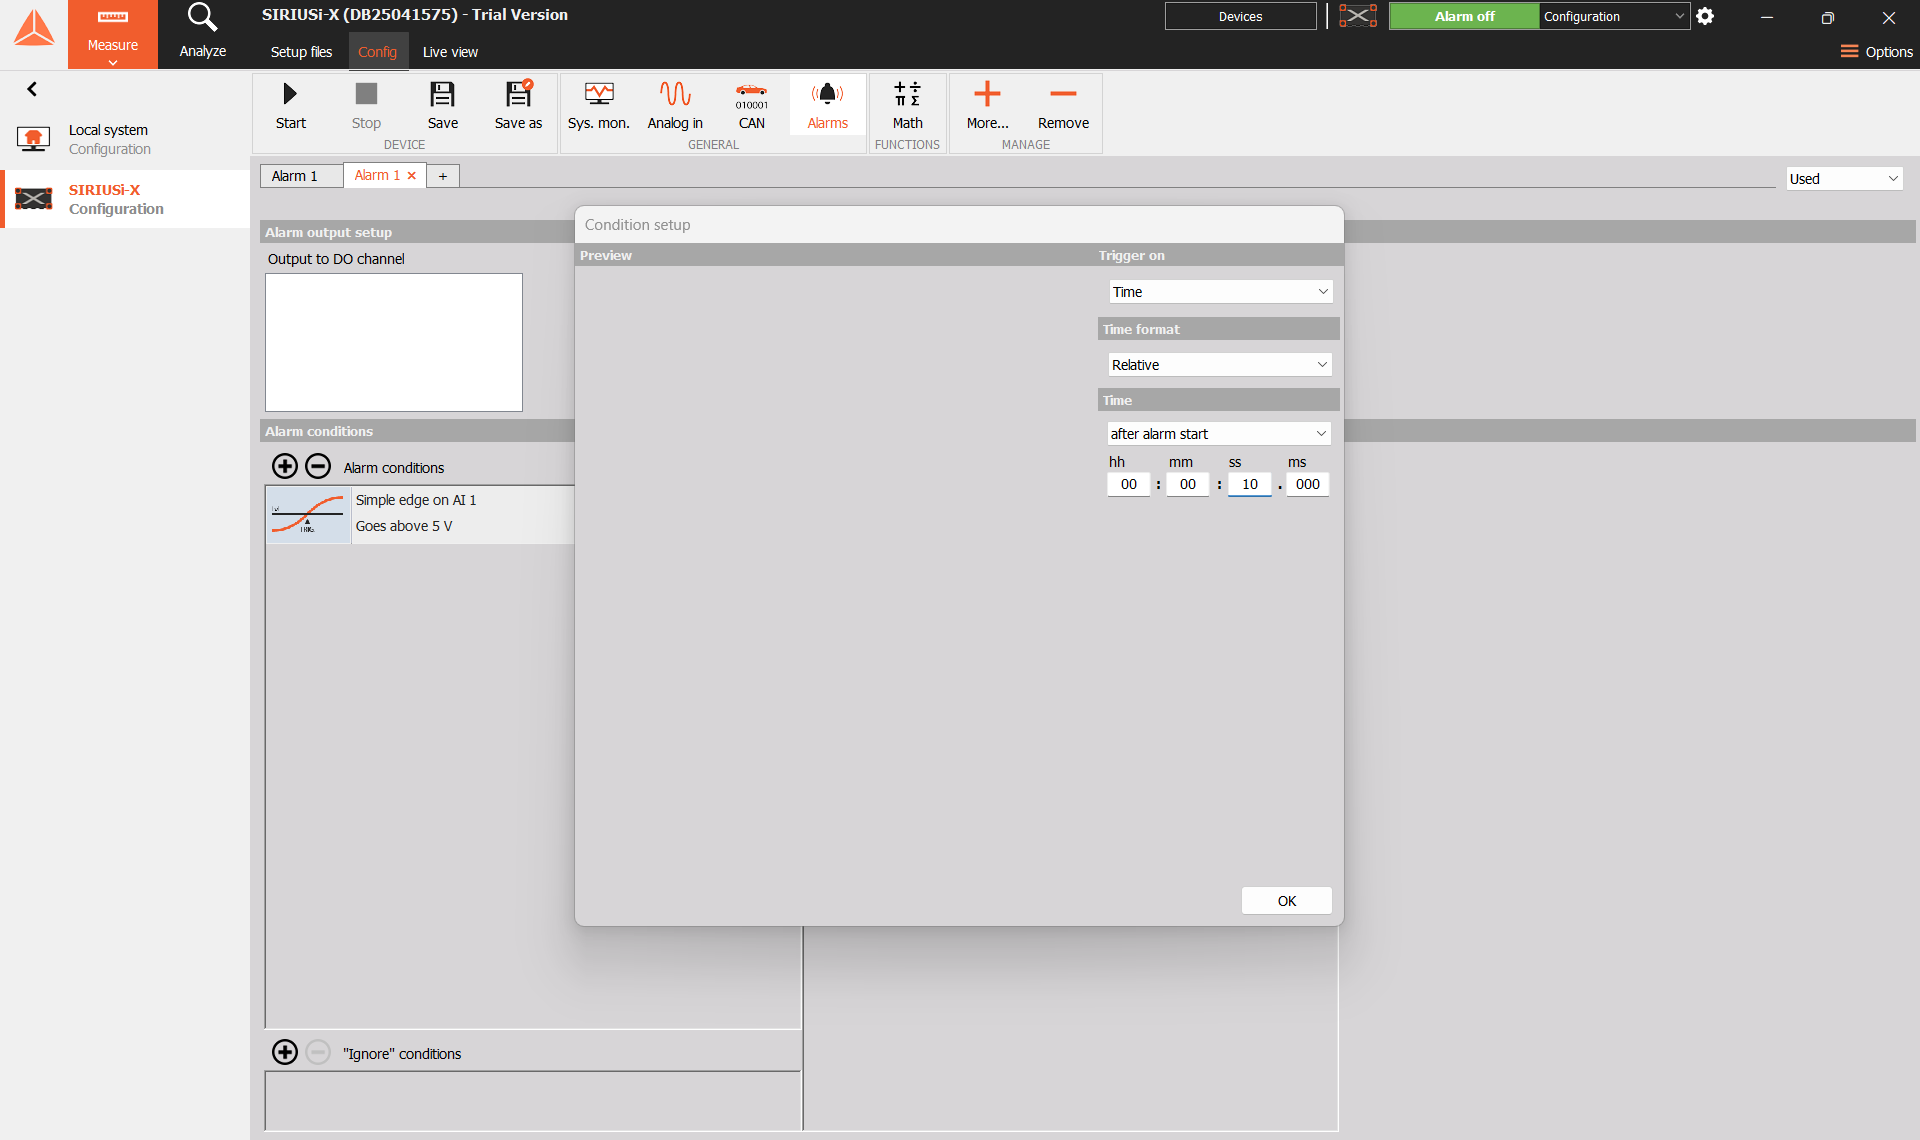Click the Devices button
Image resolution: width=1920 pixels, height=1140 pixels.
pos(1240,16)
